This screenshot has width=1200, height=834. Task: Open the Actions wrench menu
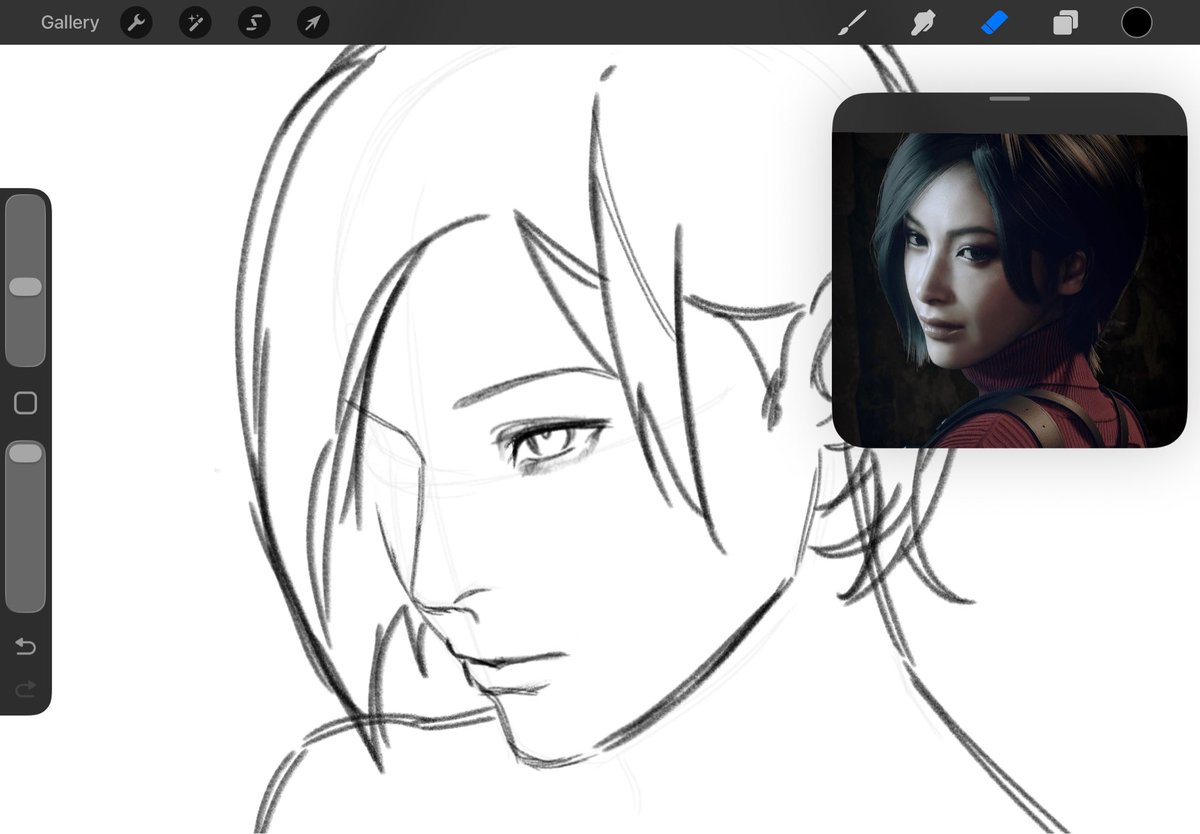(136, 22)
